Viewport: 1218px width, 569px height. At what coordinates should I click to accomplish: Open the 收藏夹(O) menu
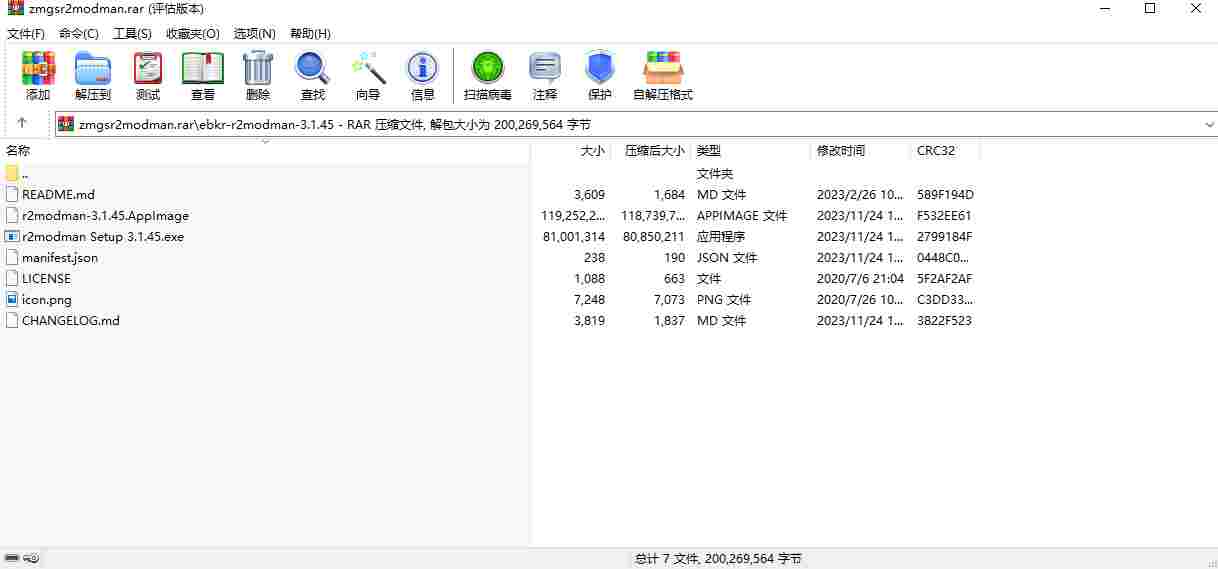(193, 34)
